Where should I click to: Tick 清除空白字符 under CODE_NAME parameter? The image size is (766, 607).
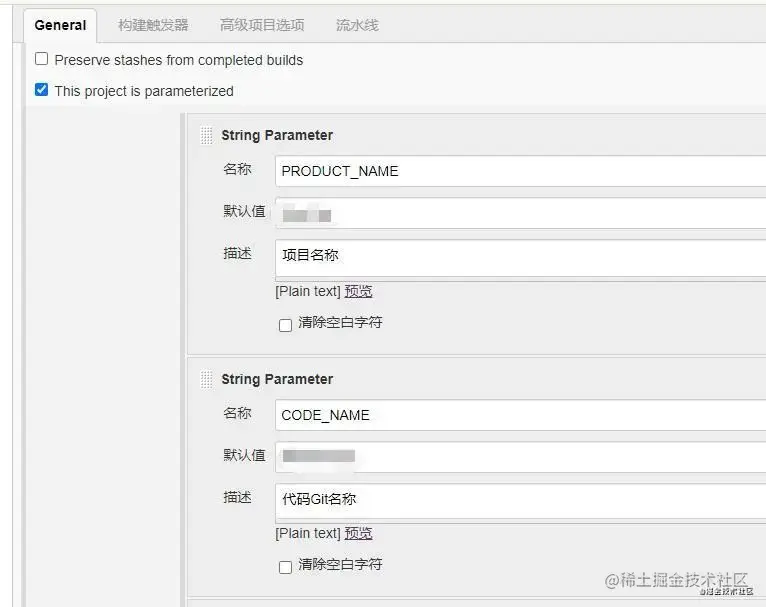pyautogui.click(x=285, y=567)
